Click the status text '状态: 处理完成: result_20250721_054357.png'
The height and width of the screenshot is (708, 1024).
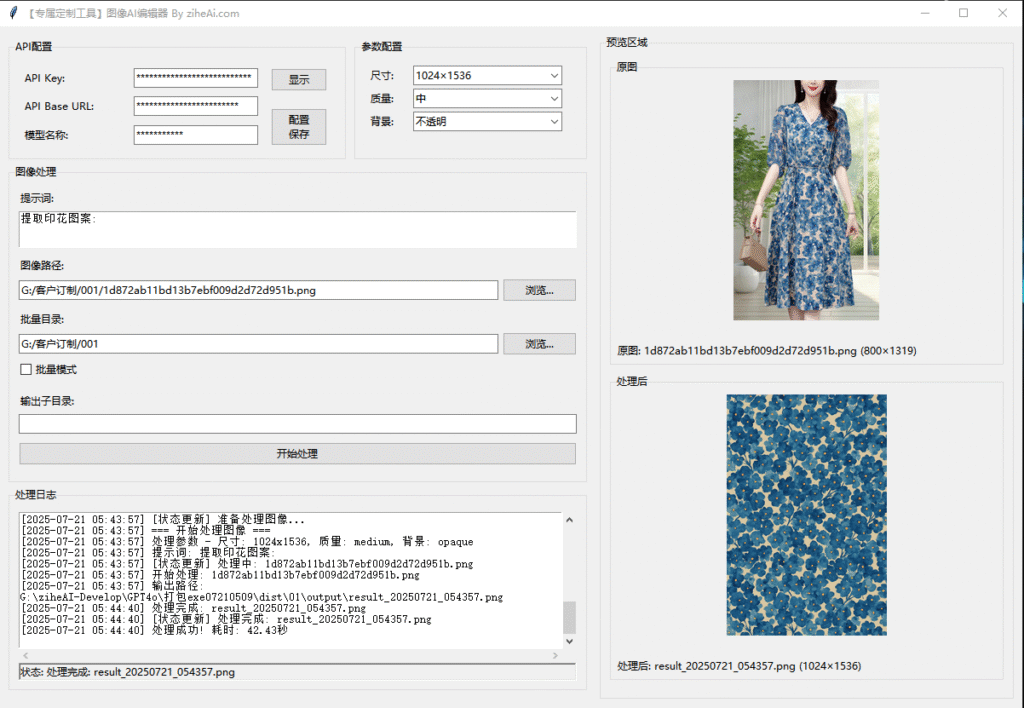(x=127, y=672)
